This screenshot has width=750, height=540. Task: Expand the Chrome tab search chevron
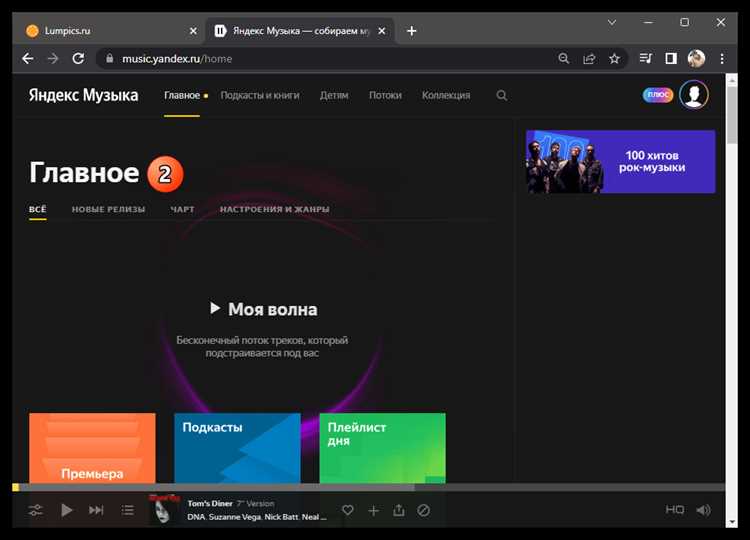[x=612, y=22]
